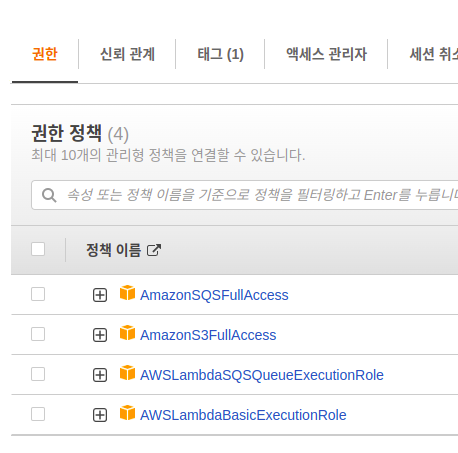Click the managed policy icon for AWSLambdaBasicExecutionRole
This screenshot has width=458, height=453.
pos(127,413)
